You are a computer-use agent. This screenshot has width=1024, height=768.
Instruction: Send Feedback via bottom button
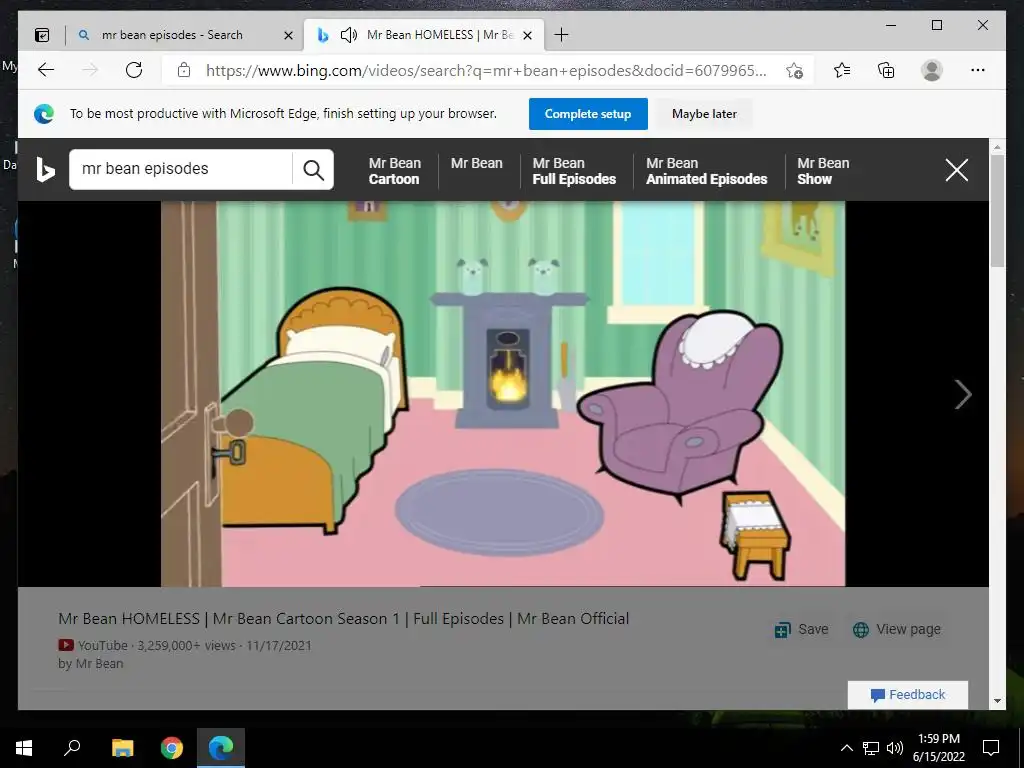(908, 695)
